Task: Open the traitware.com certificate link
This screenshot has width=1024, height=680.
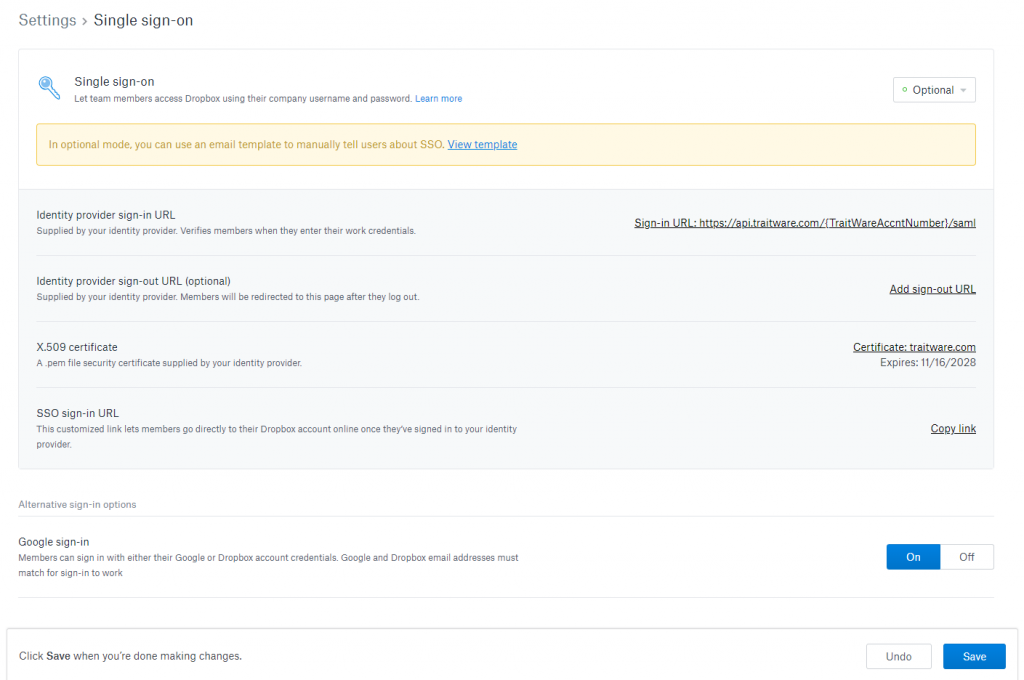Action: 914,347
